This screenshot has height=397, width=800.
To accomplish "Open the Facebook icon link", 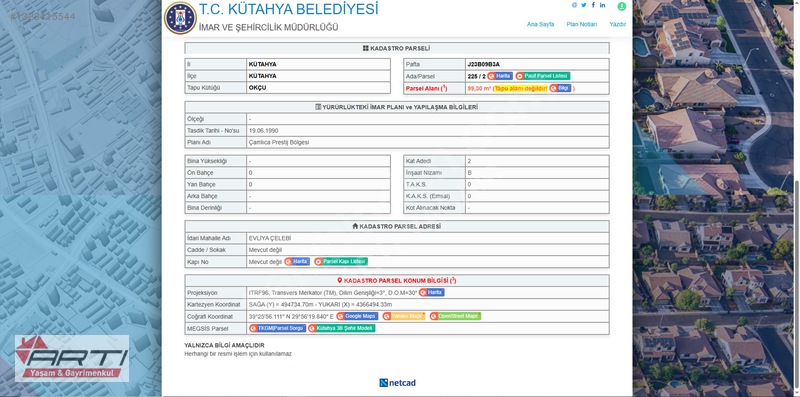I will [593, 5].
